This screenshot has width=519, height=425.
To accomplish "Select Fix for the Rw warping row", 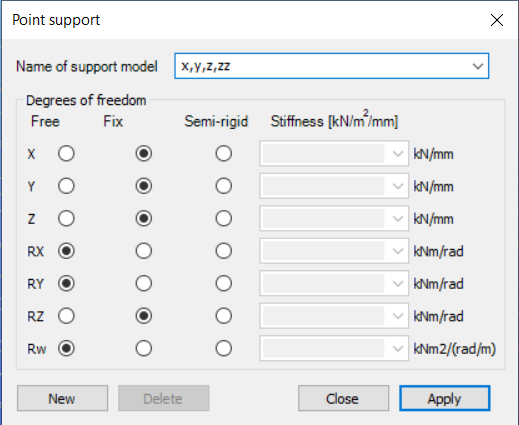I will [144, 349].
